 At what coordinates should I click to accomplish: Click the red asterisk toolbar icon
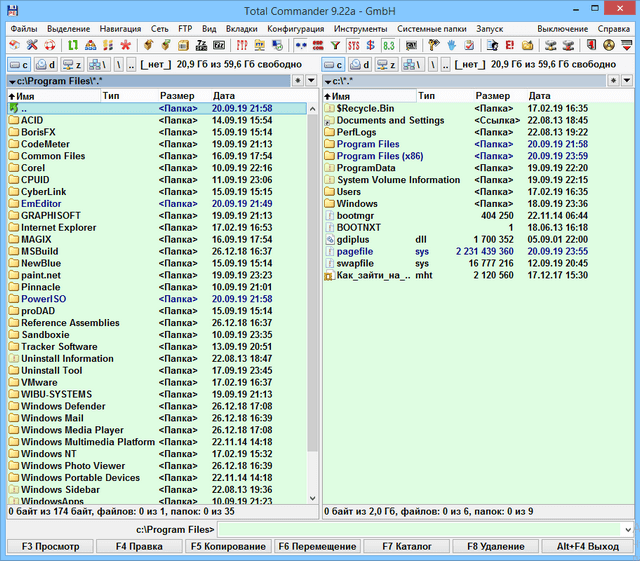125,46
